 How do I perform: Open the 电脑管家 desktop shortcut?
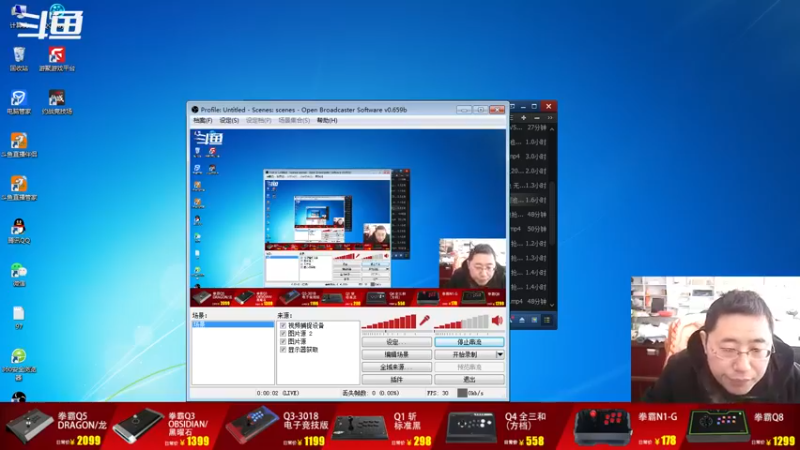(x=19, y=102)
